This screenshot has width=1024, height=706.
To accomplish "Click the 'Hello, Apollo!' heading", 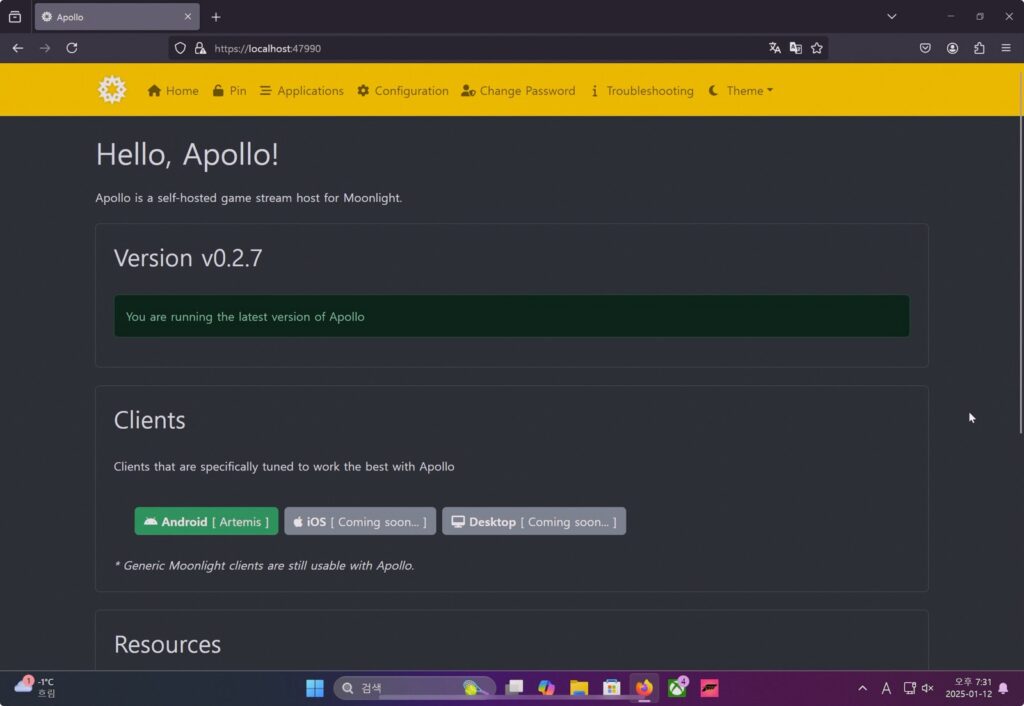I will 187,155.
